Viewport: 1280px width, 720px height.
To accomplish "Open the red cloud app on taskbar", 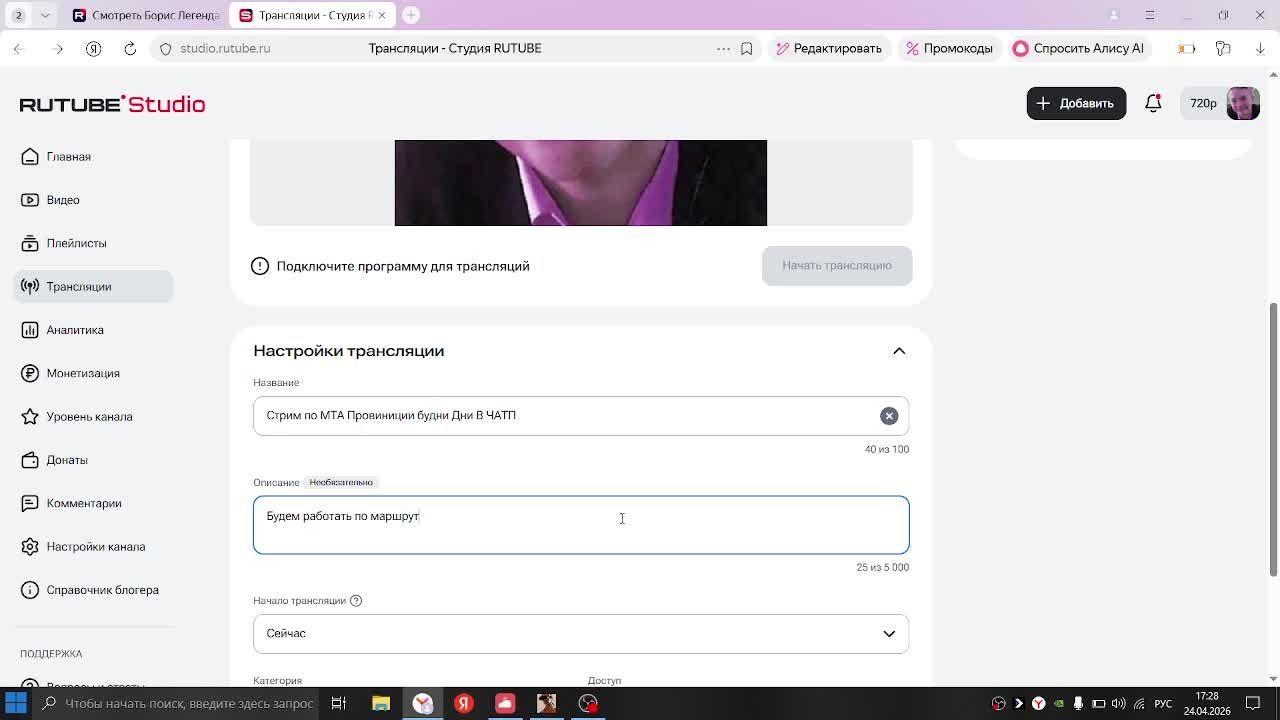I will pyautogui.click(x=505, y=704).
